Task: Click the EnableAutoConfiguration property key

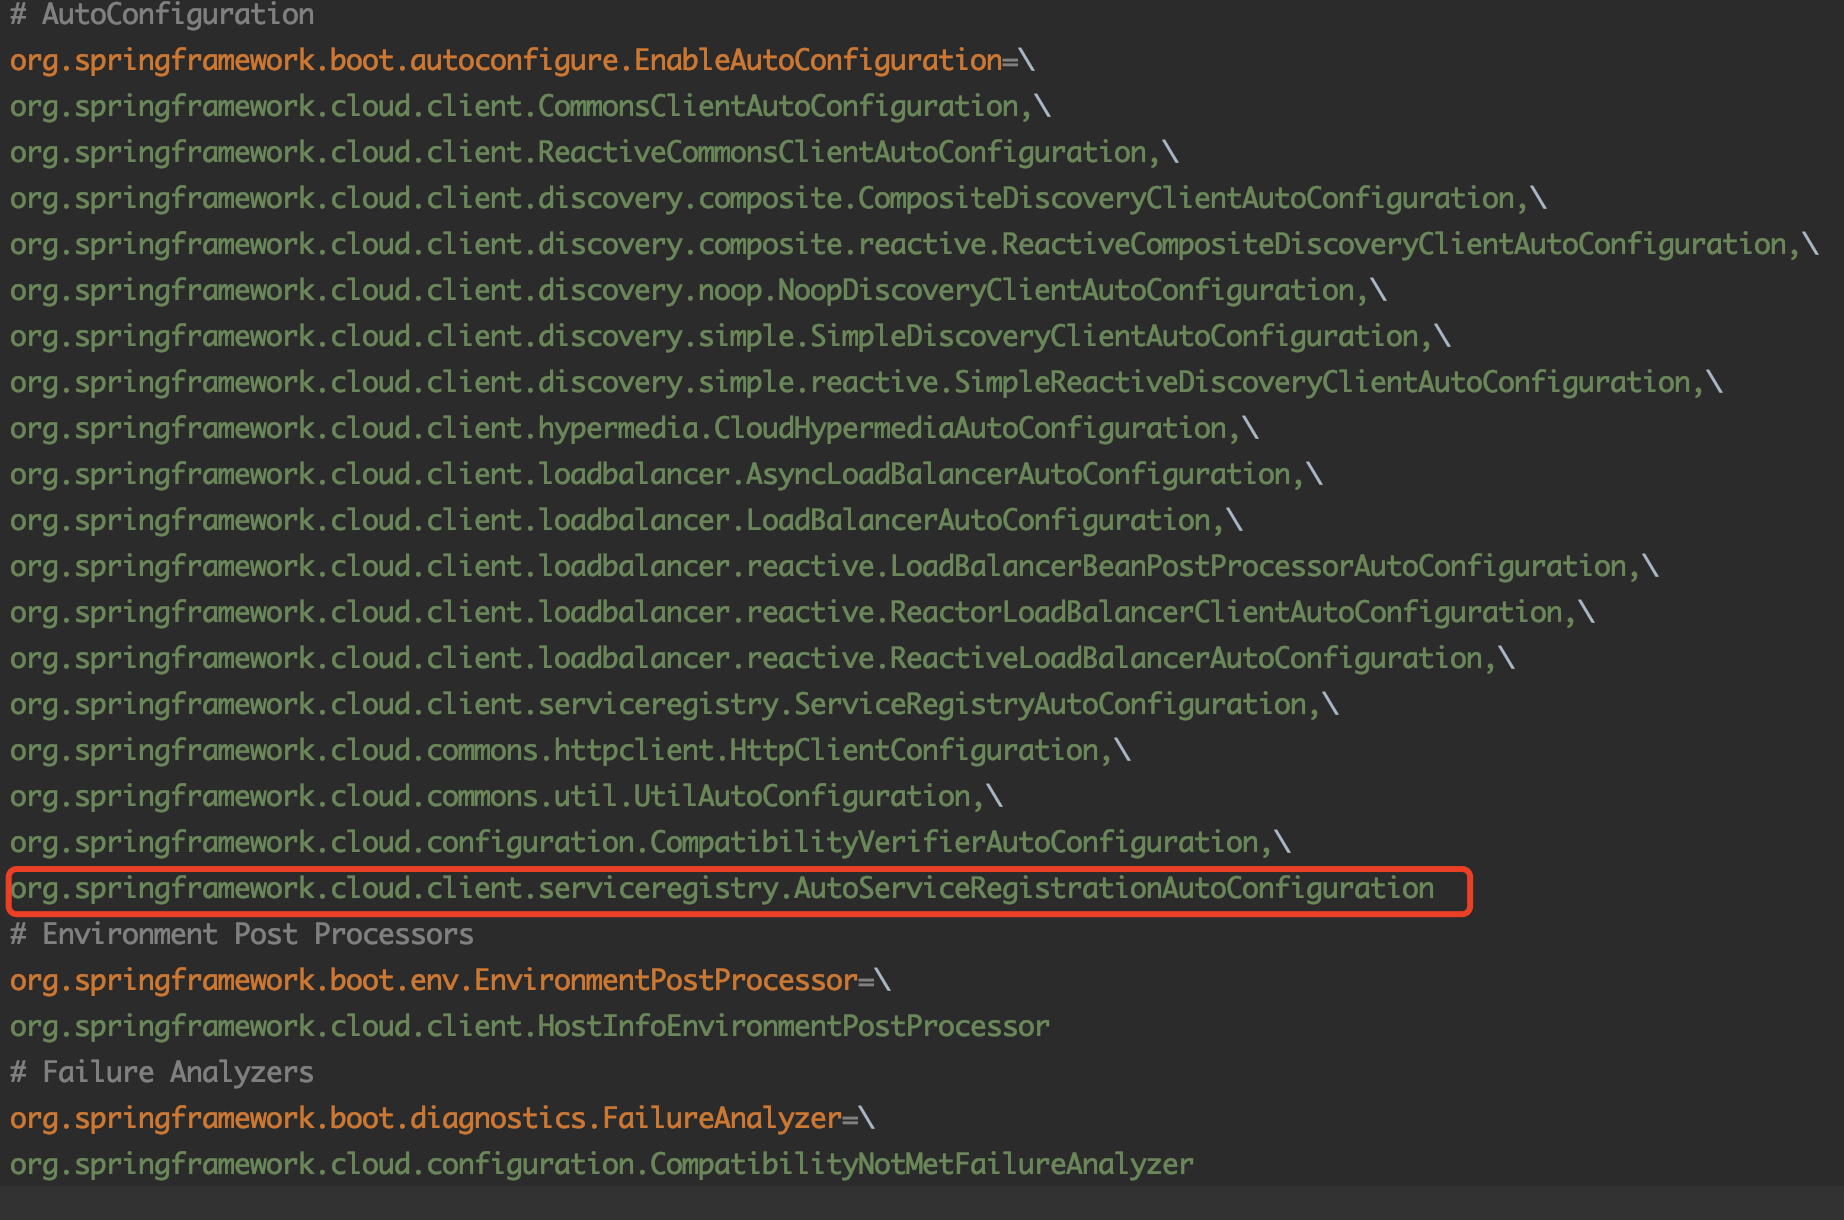Action: coord(506,61)
